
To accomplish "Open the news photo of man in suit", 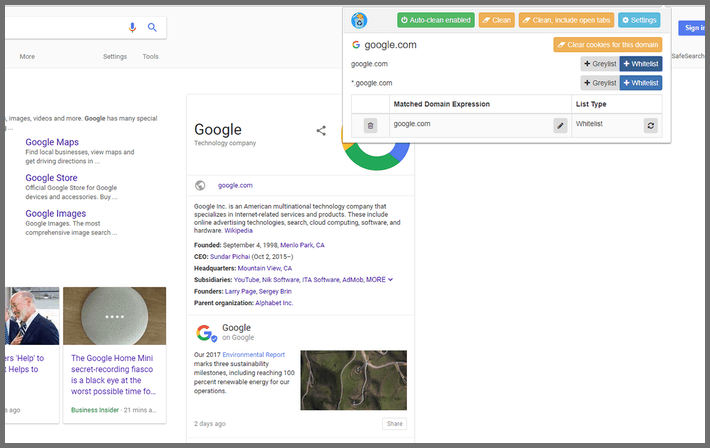I will tap(32, 316).
